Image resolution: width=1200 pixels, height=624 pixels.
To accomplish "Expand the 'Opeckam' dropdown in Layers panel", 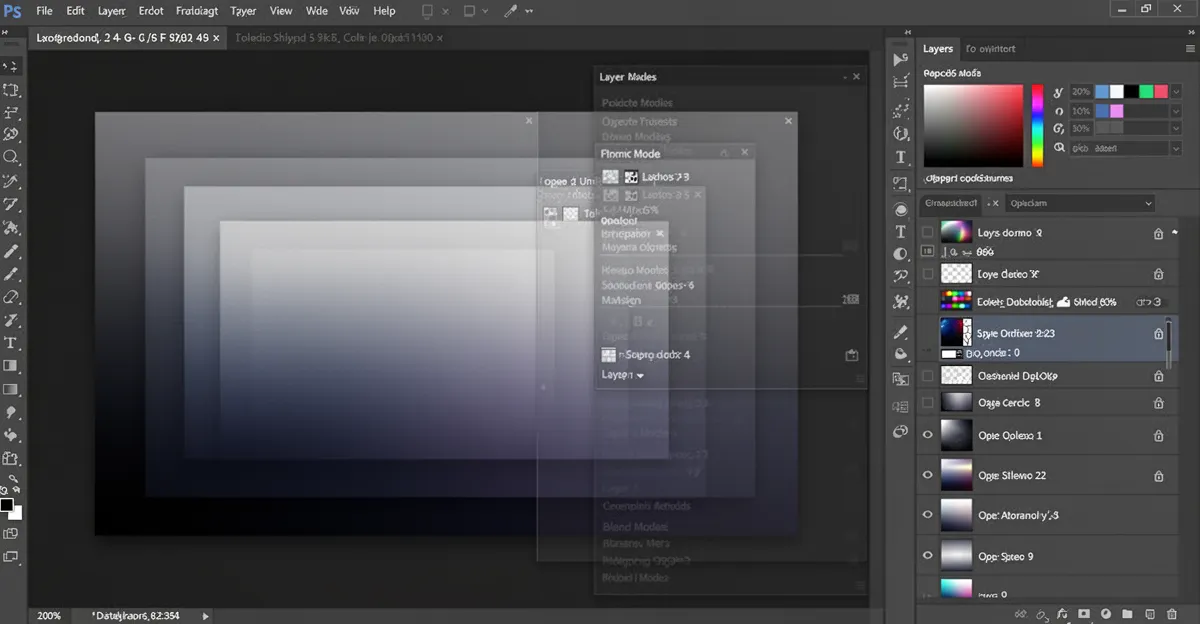I will click(x=1080, y=203).
